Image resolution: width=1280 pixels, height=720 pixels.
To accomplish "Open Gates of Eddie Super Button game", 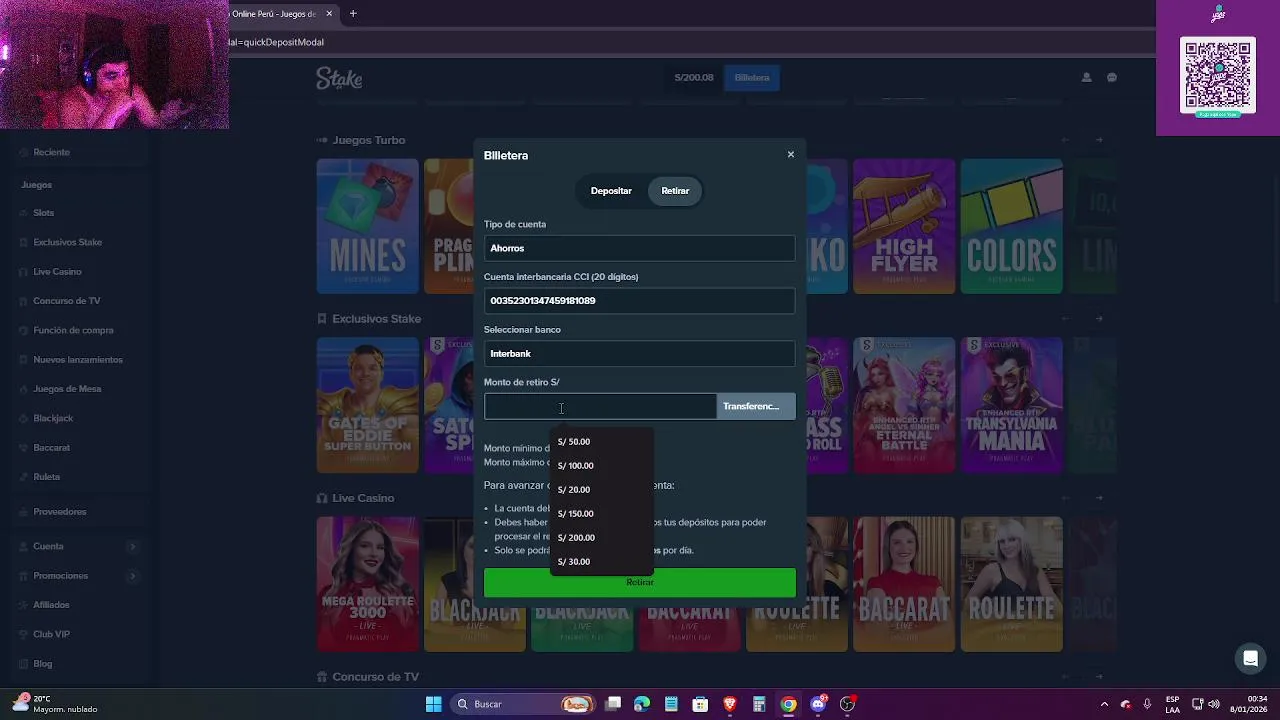I will [368, 405].
